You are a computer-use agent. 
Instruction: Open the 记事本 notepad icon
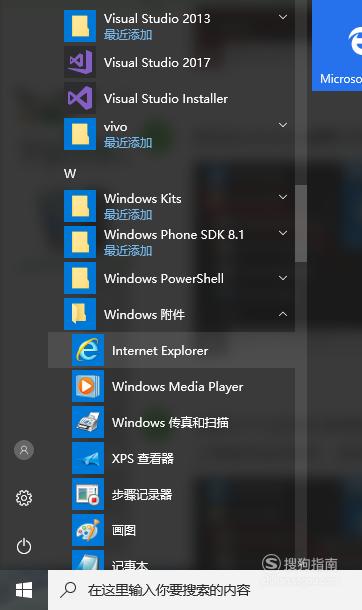coord(88,560)
